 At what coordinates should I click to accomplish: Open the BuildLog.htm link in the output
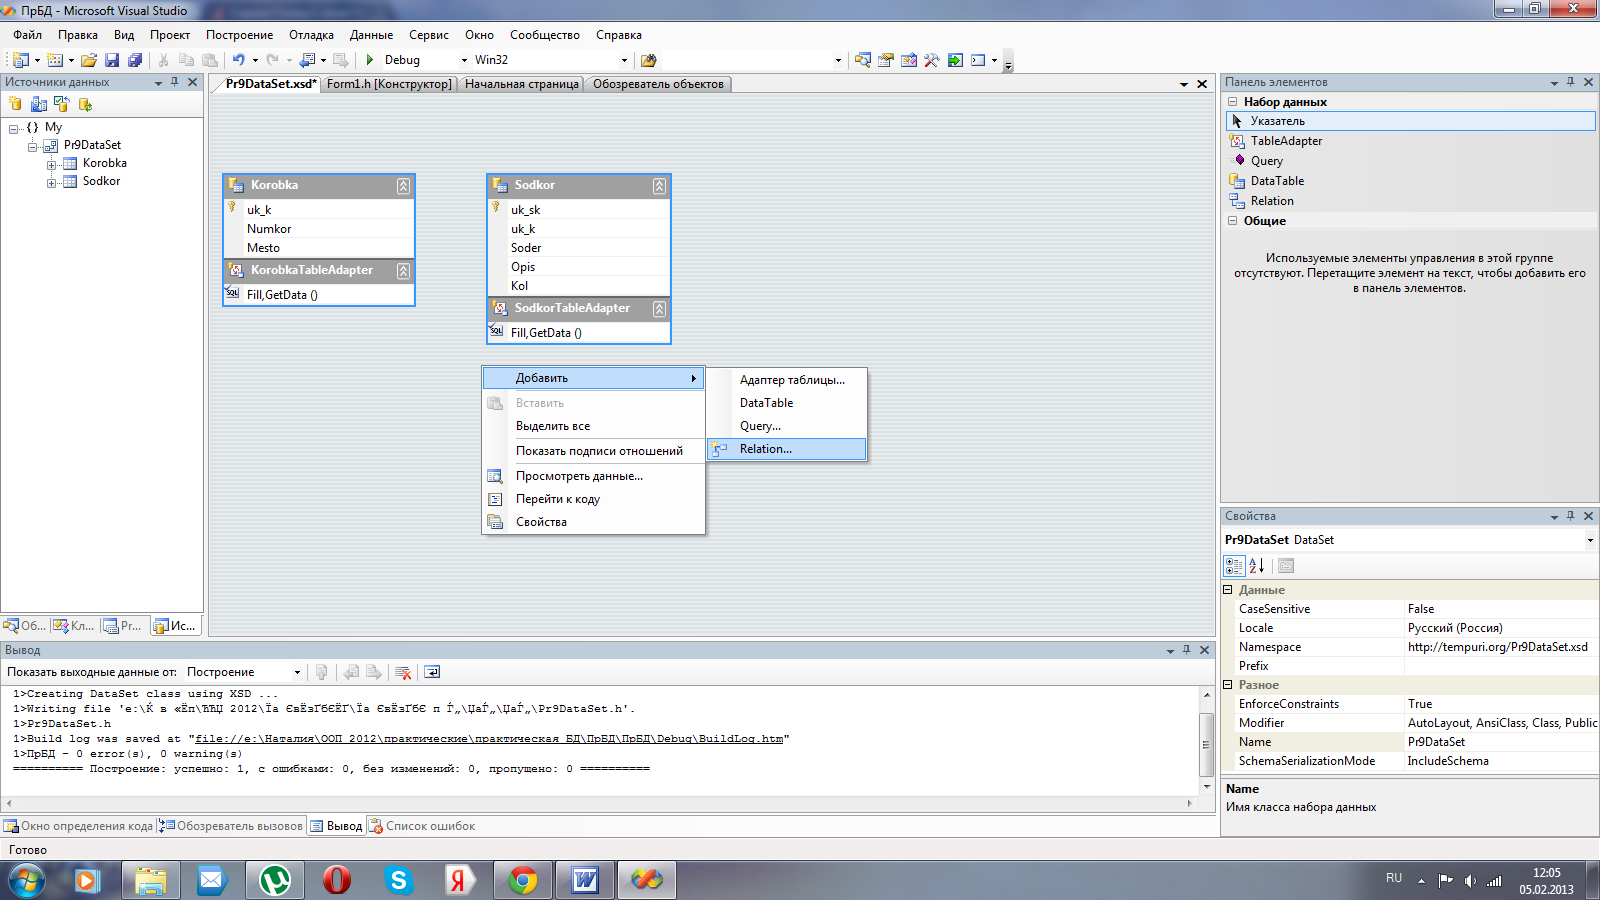pos(489,739)
